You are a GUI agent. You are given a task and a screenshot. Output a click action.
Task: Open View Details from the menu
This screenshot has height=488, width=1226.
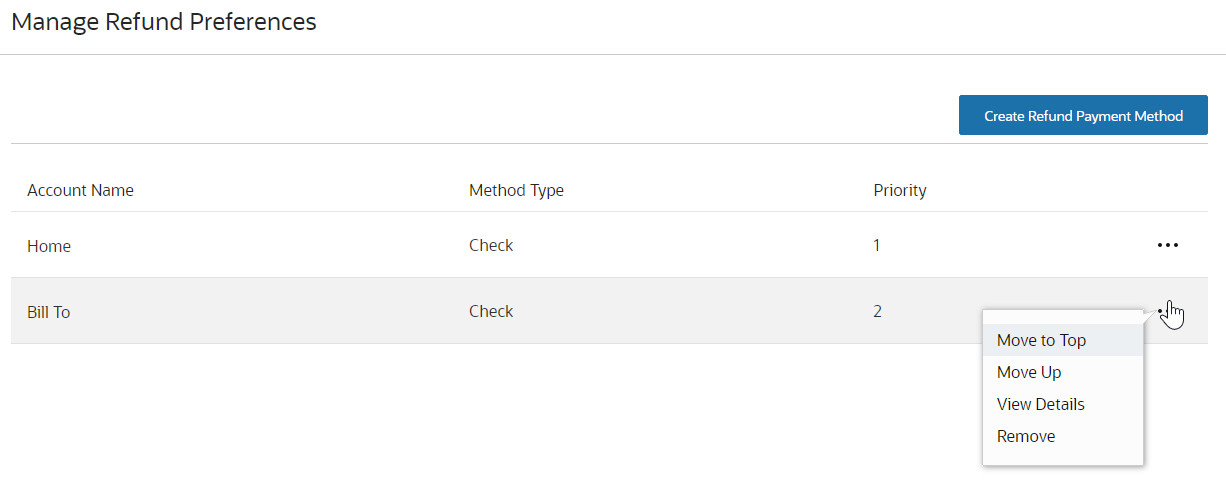pos(1040,404)
